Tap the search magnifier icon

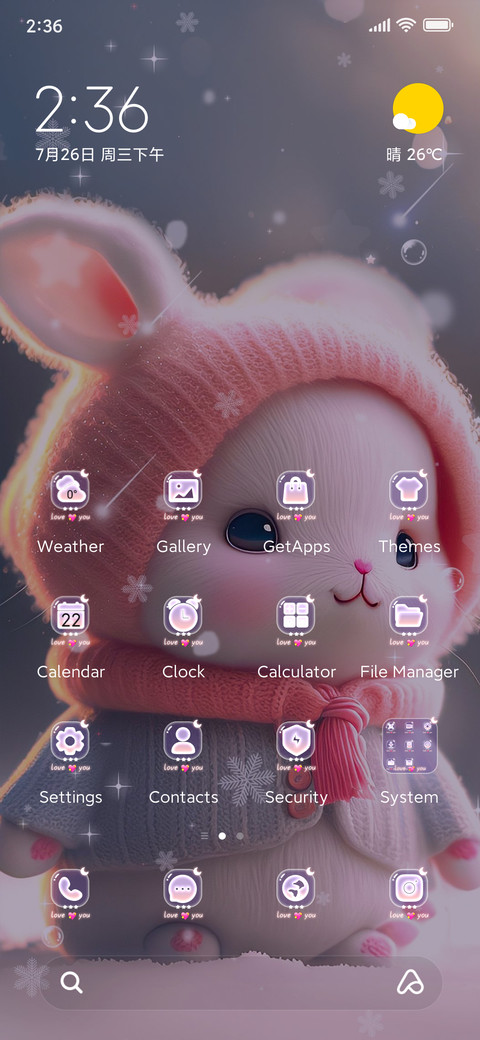72,982
